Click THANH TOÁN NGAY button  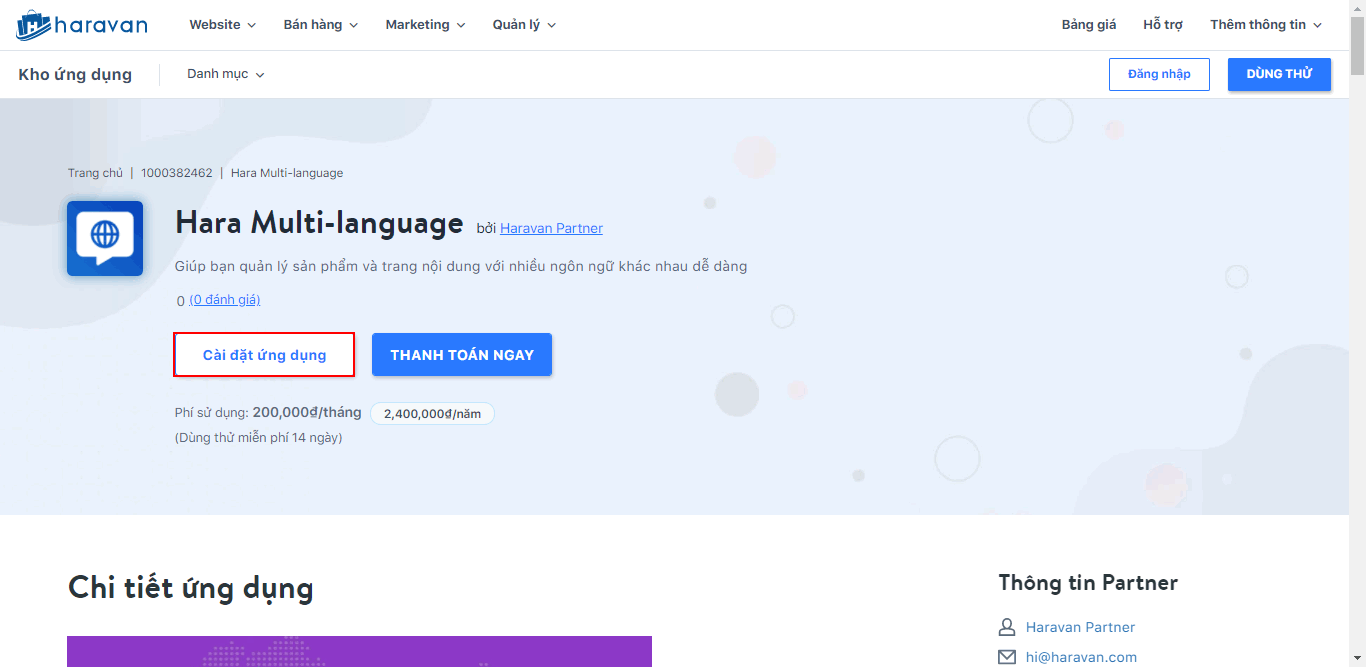[462, 355]
